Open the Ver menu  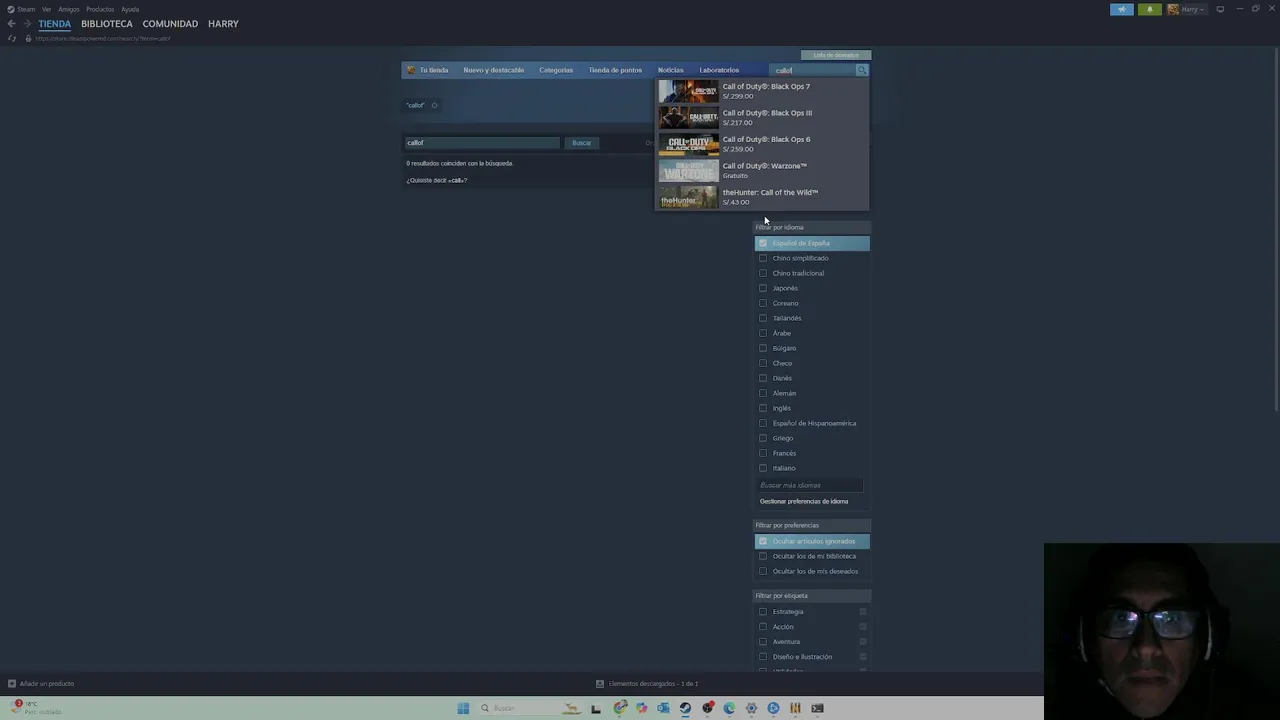coord(46,9)
